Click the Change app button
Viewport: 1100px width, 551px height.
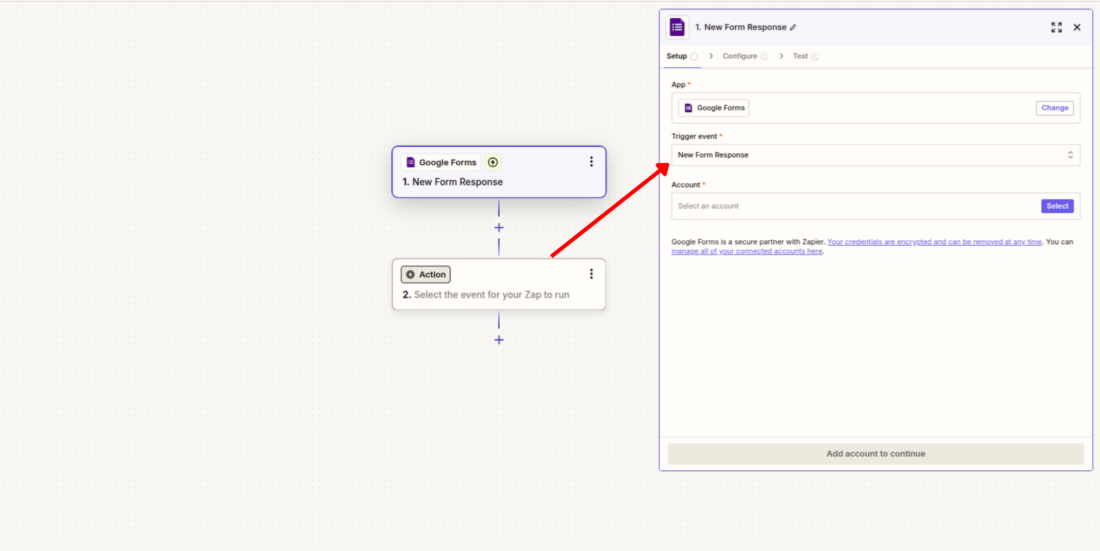click(1054, 108)
